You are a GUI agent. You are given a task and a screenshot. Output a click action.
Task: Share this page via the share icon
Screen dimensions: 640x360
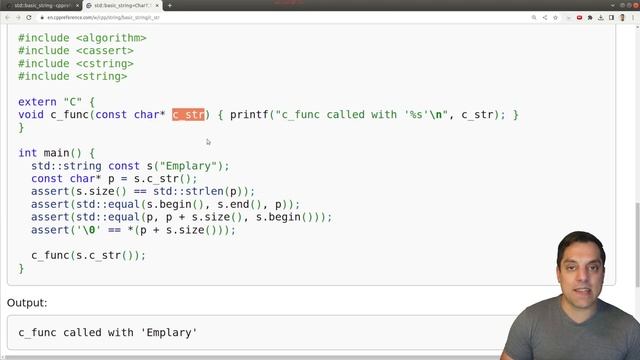click(x=544, y=18)
